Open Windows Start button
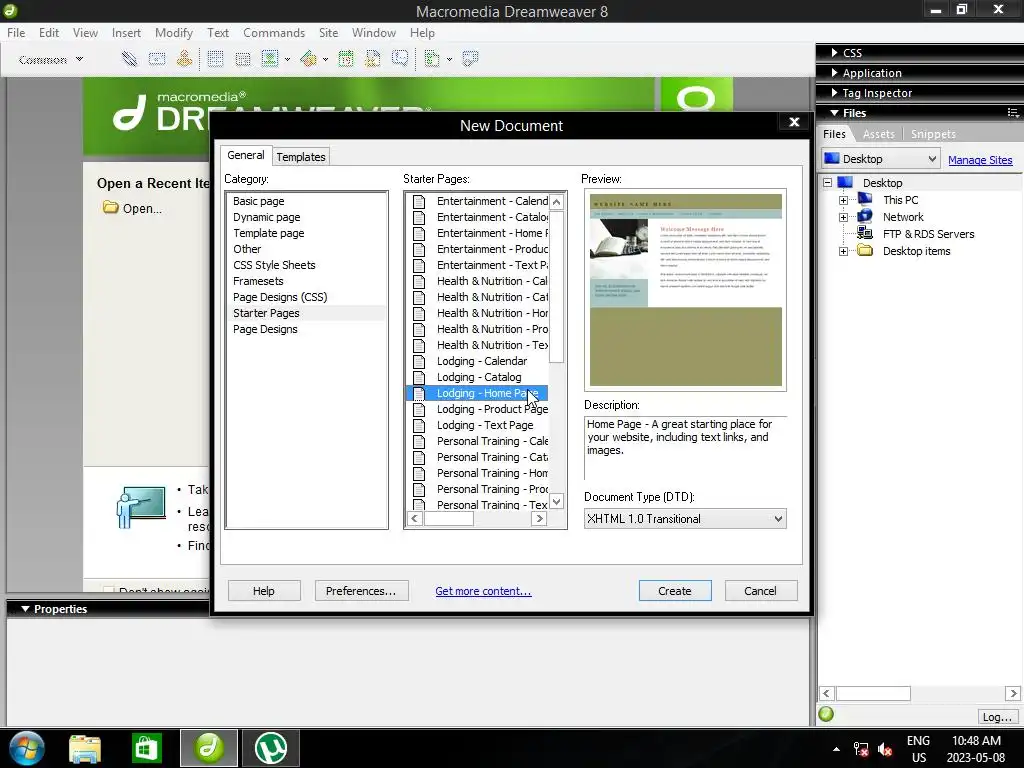This screenshot has width=1024, height=768. coord(26,748)
